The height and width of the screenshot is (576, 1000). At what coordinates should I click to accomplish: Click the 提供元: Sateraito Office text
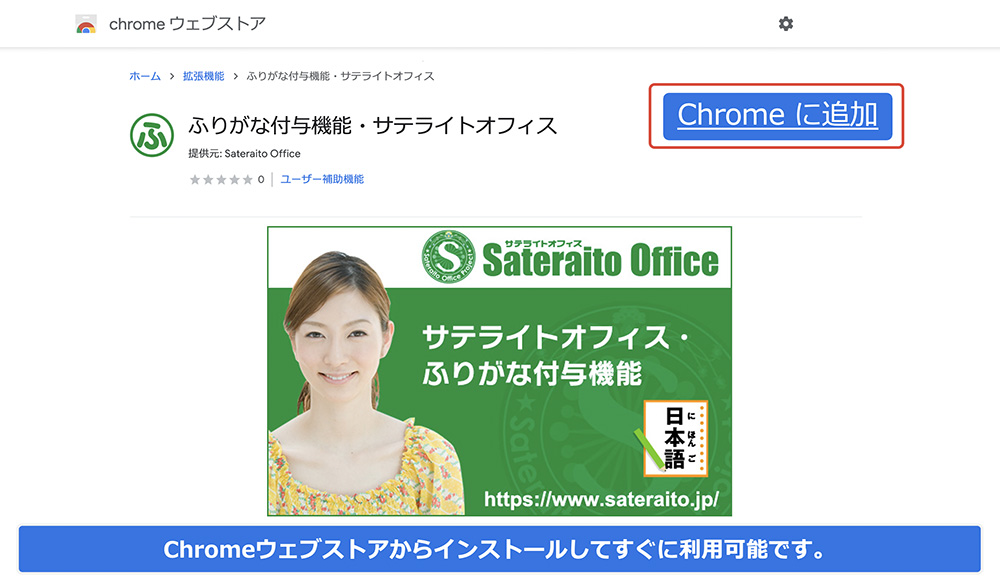coord(244,154)
